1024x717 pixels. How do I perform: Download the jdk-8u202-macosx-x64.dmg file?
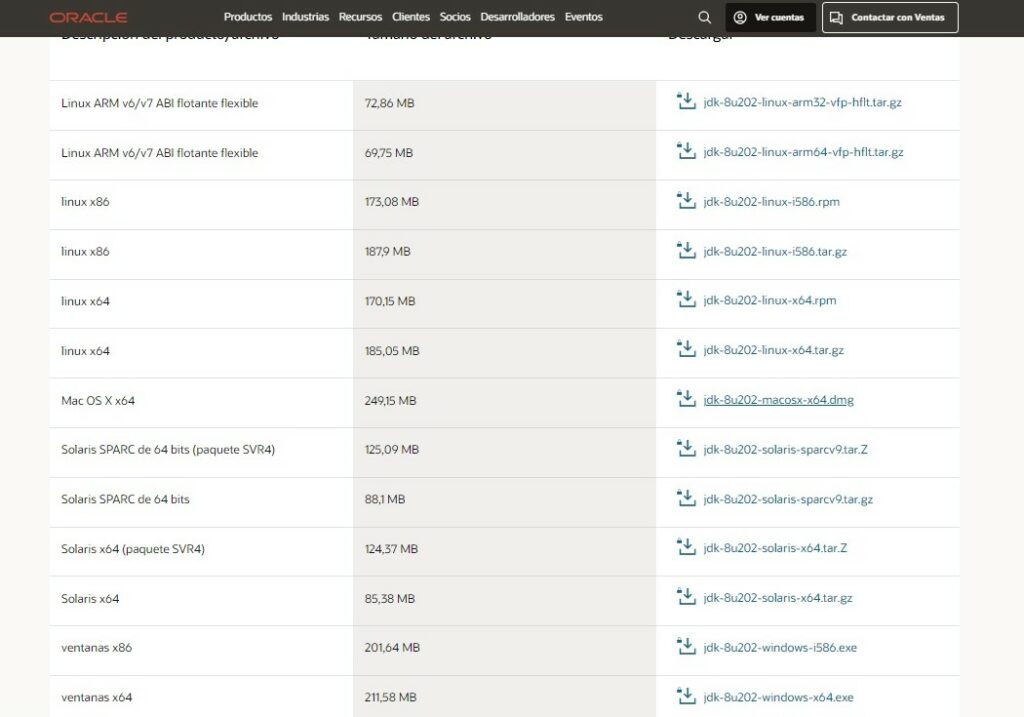(778, 400)
